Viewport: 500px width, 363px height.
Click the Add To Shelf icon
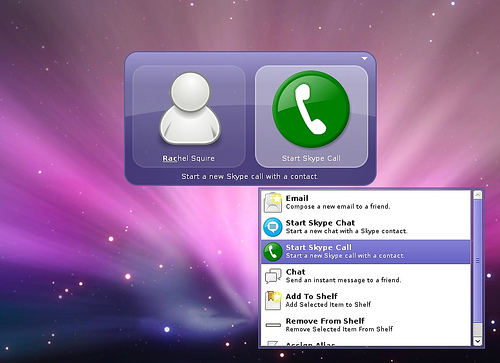[273, 300]
